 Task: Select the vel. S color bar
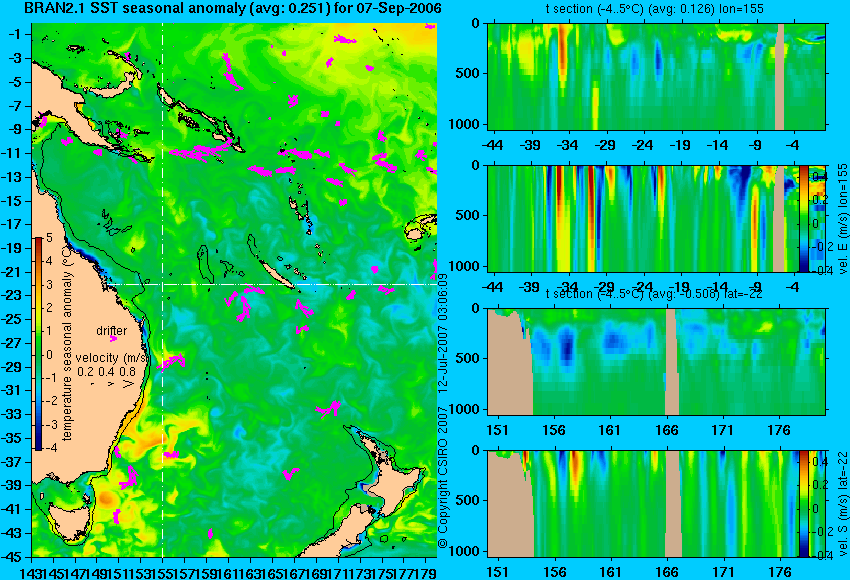click(x=804, y=504)
